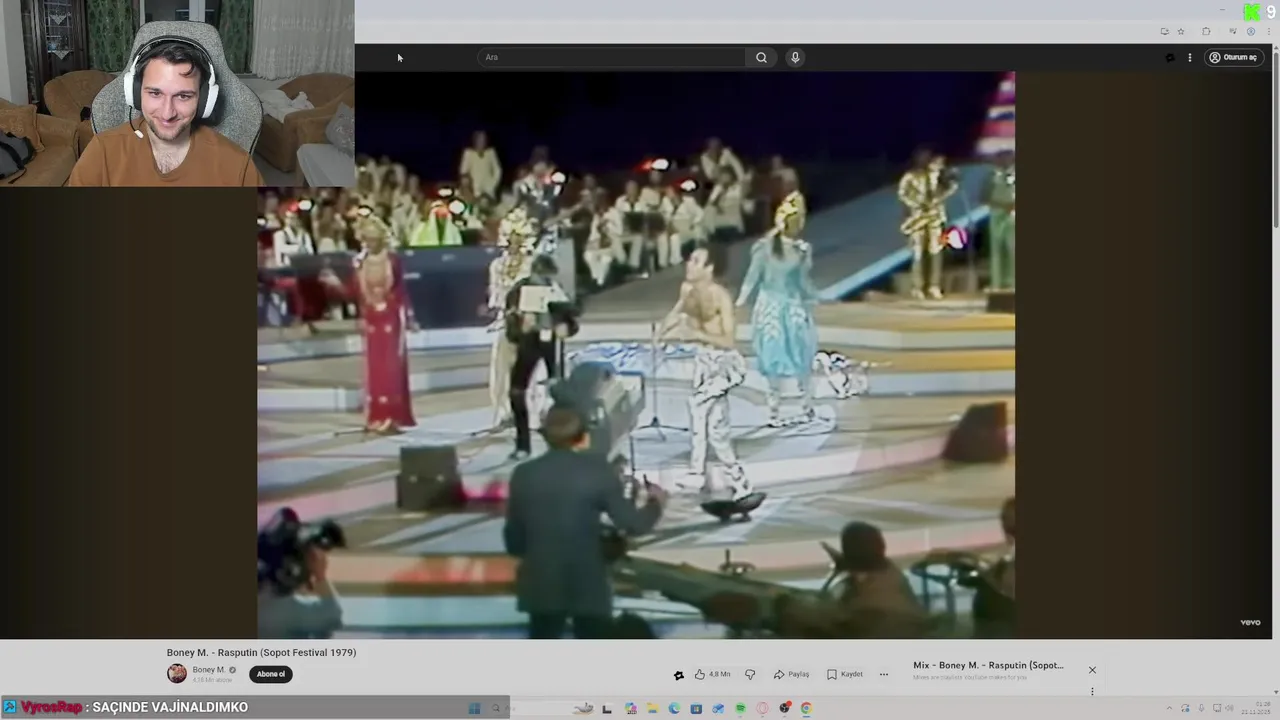Click the dark icon left of YouTube settings dots
The width and height of the screenshot is (1280, 720).
[x=1170, y=57]
